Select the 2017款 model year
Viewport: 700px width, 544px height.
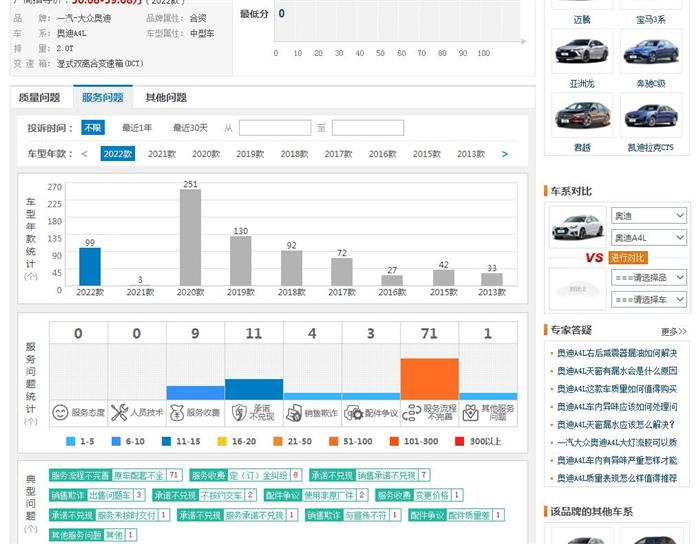(338, 154)
